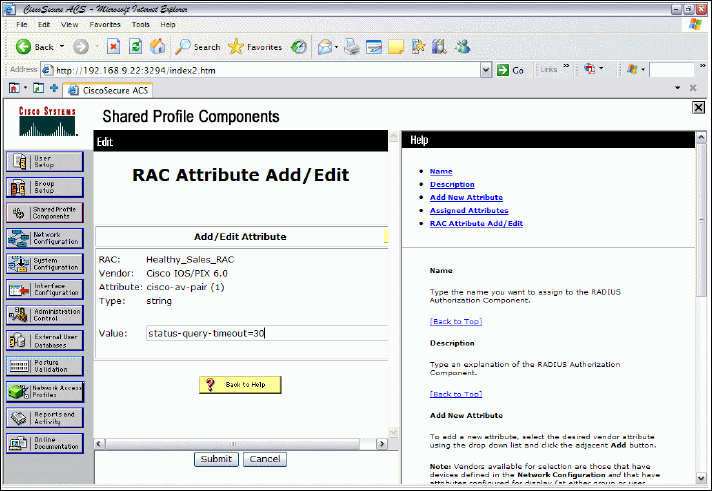712x491 pixels.
Task: Open the Favorites menu
Action: tap(104, 23)
